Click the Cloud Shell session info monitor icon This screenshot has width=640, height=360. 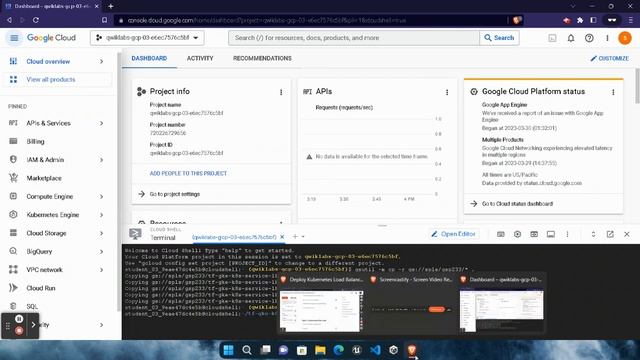coord(551,234)
